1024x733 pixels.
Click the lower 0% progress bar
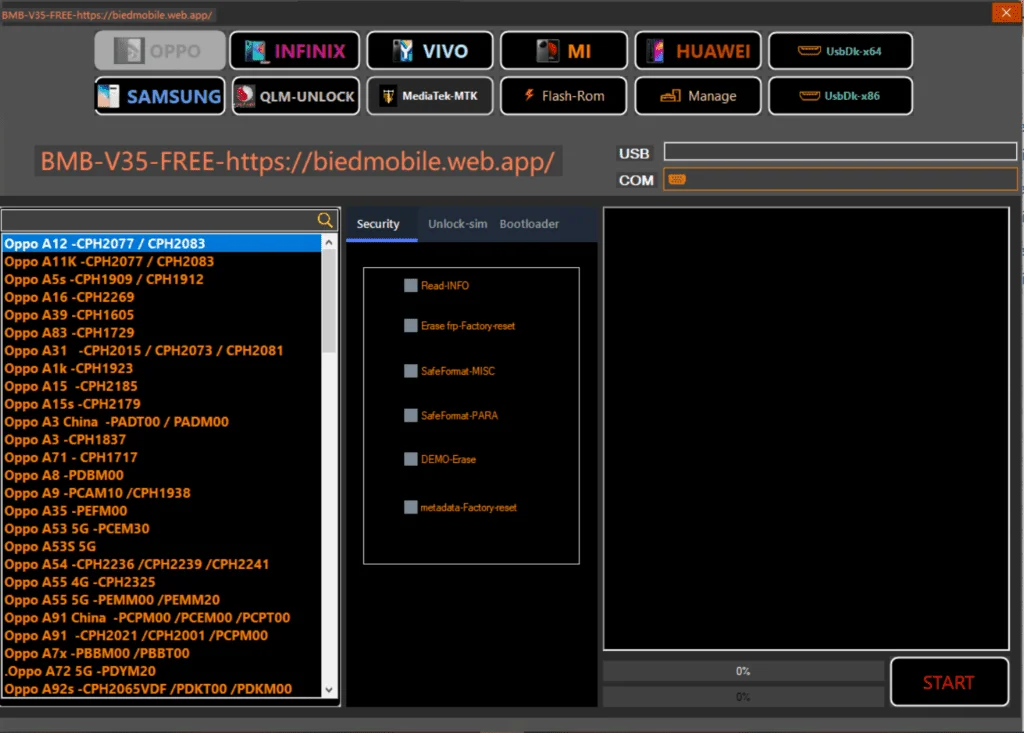pyautogui.click(x=743, y=696)
